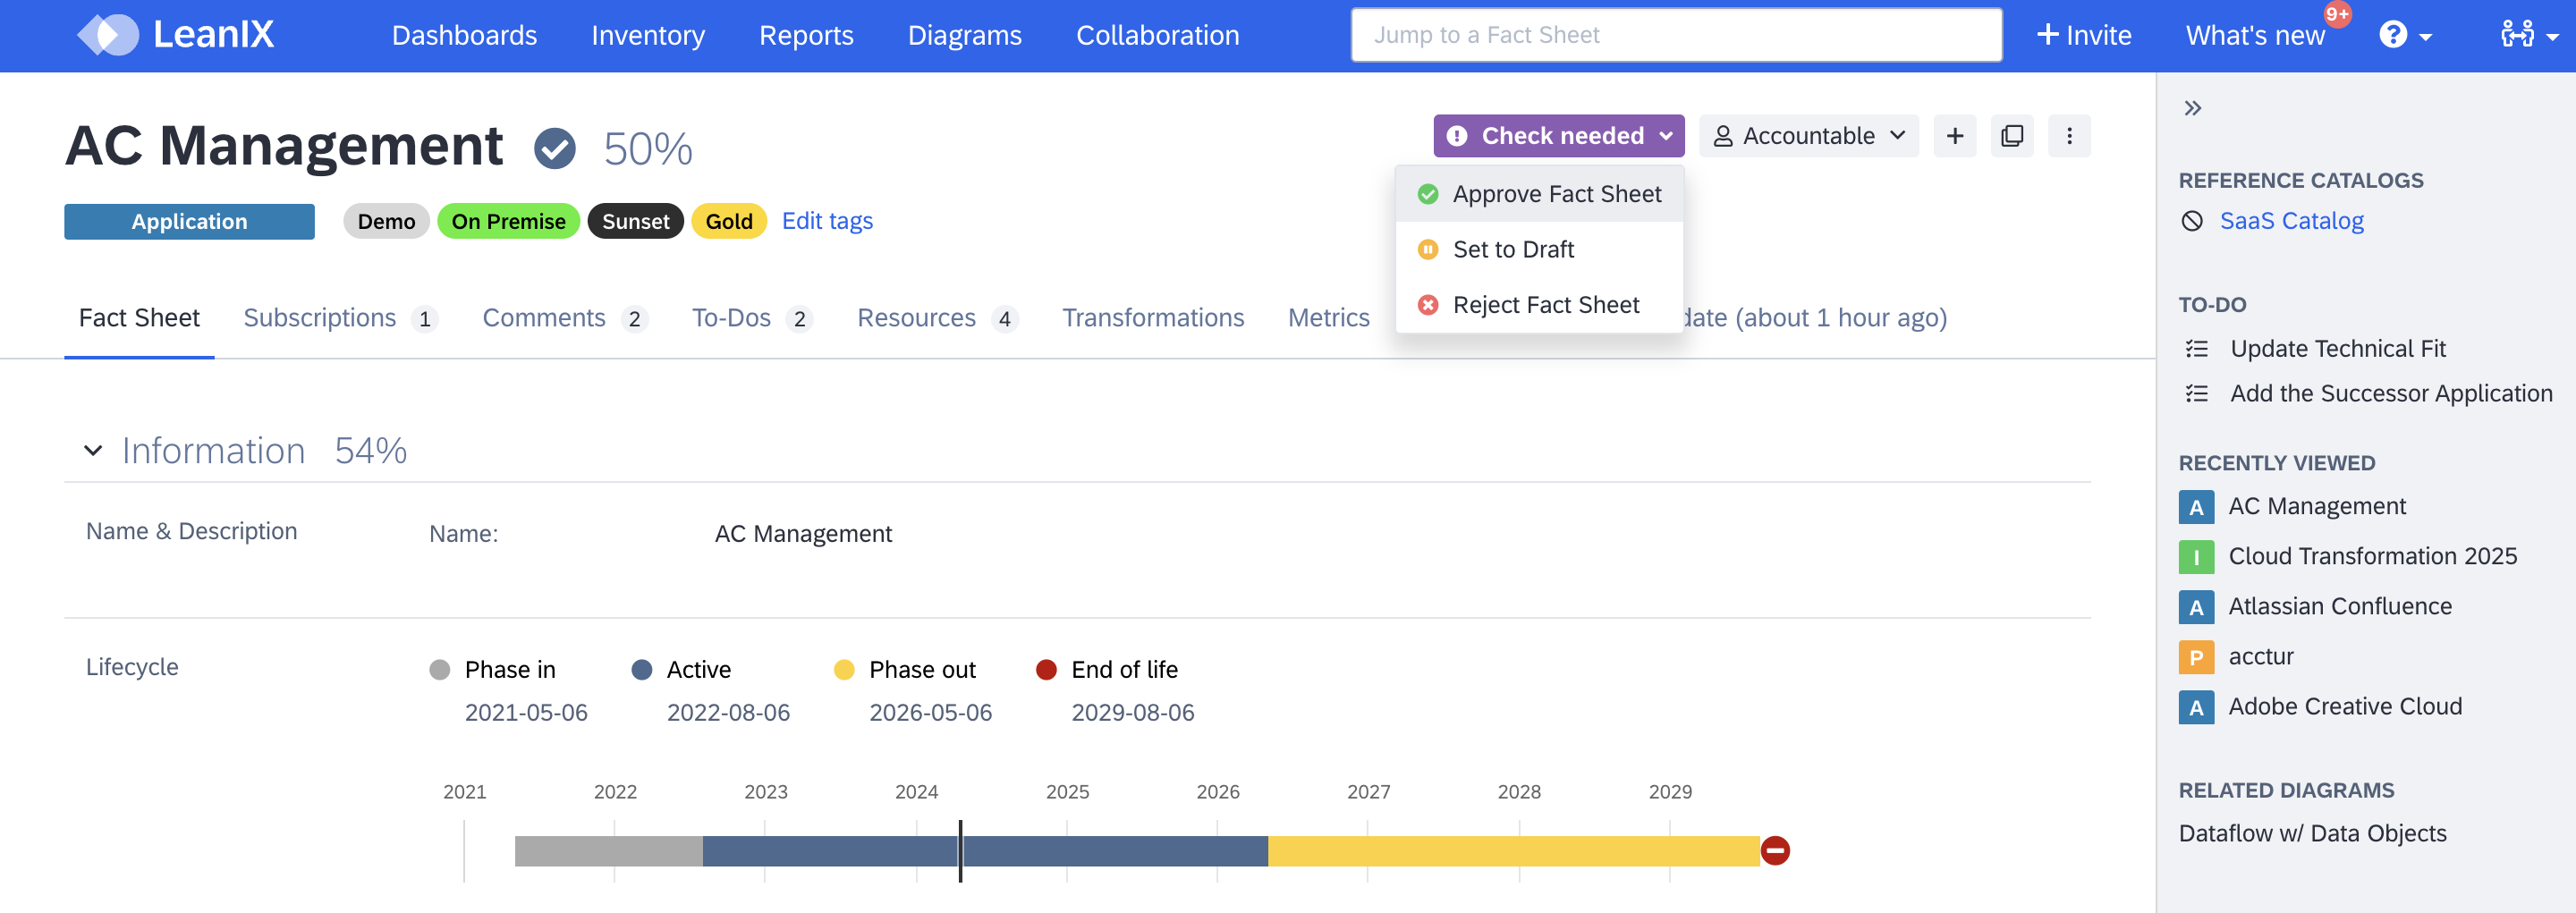The height and width of the screenshot is (913, 2576).
Task: Click the copy Fact Sheet icon
Action: point(2012,136)
